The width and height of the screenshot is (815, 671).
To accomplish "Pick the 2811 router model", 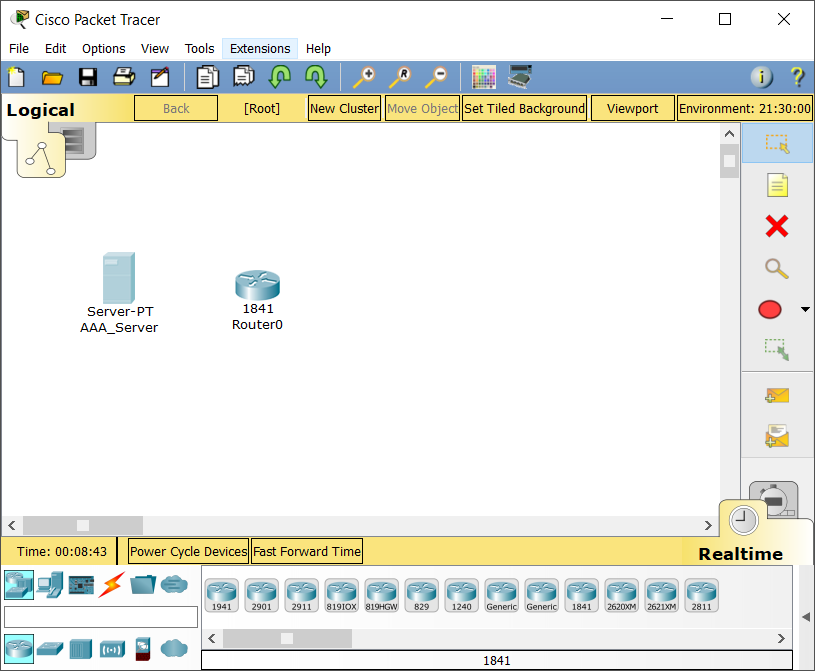I will coord(702,595).
